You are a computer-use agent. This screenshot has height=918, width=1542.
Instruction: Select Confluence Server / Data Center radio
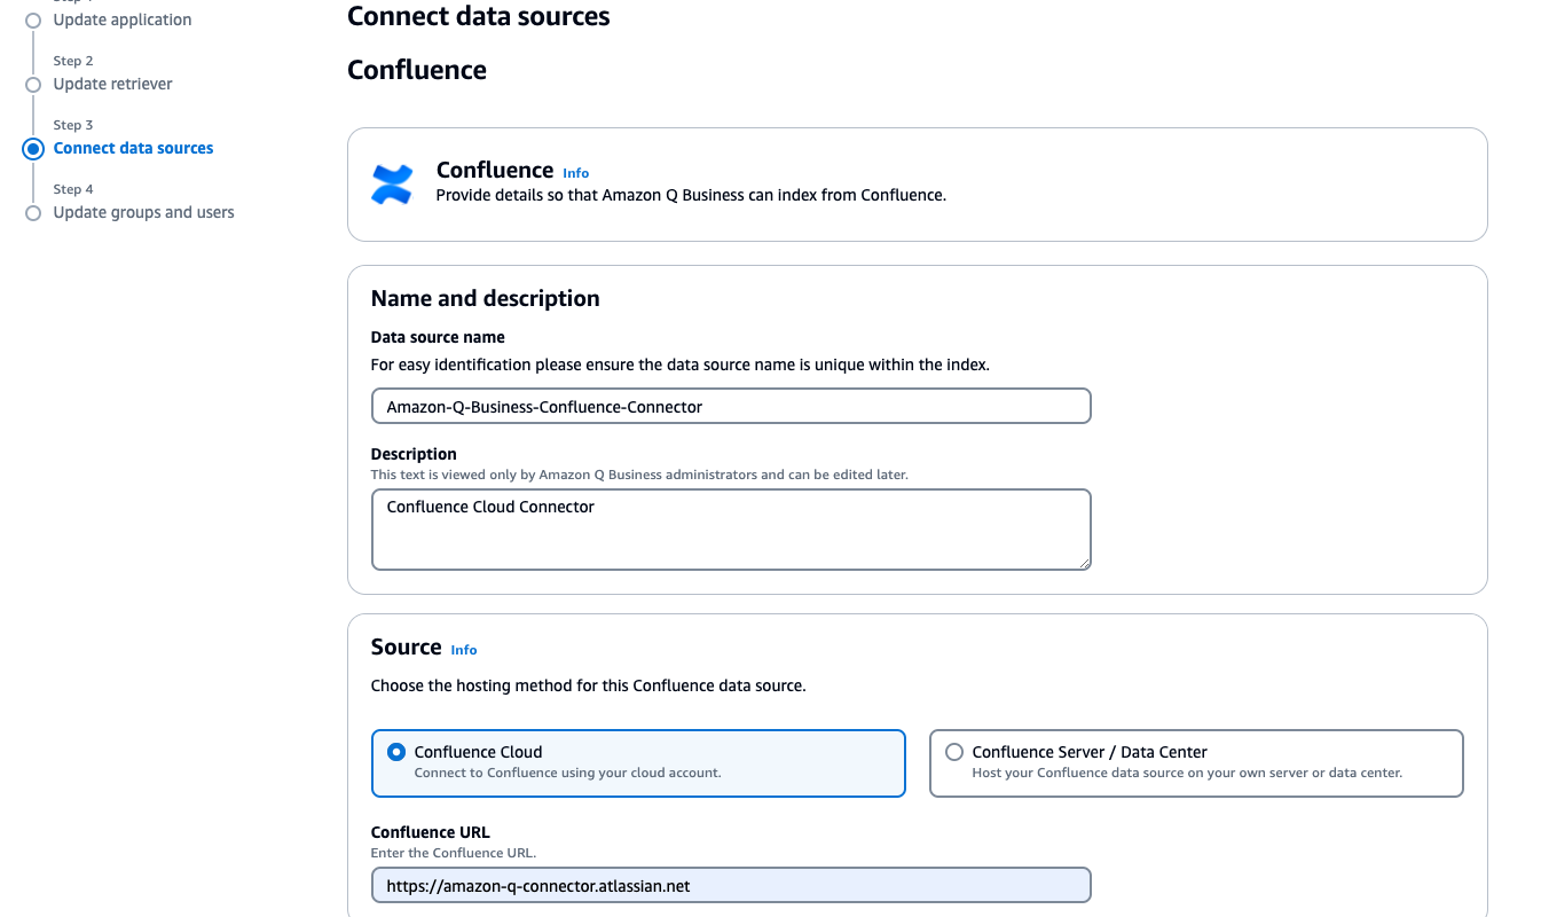[x=954, y=752]
